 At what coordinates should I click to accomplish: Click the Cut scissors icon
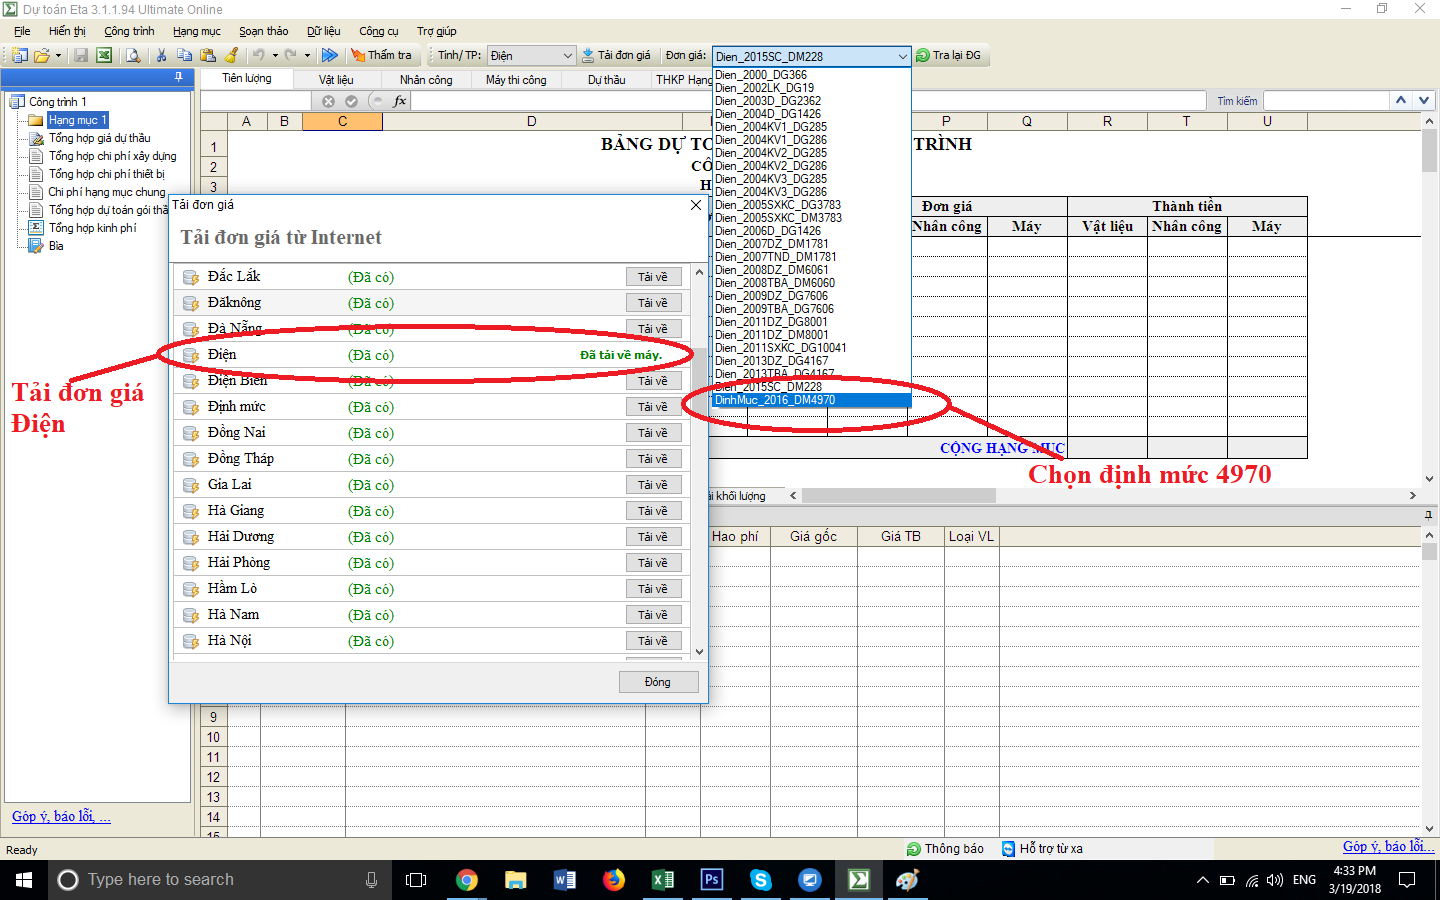161,56
